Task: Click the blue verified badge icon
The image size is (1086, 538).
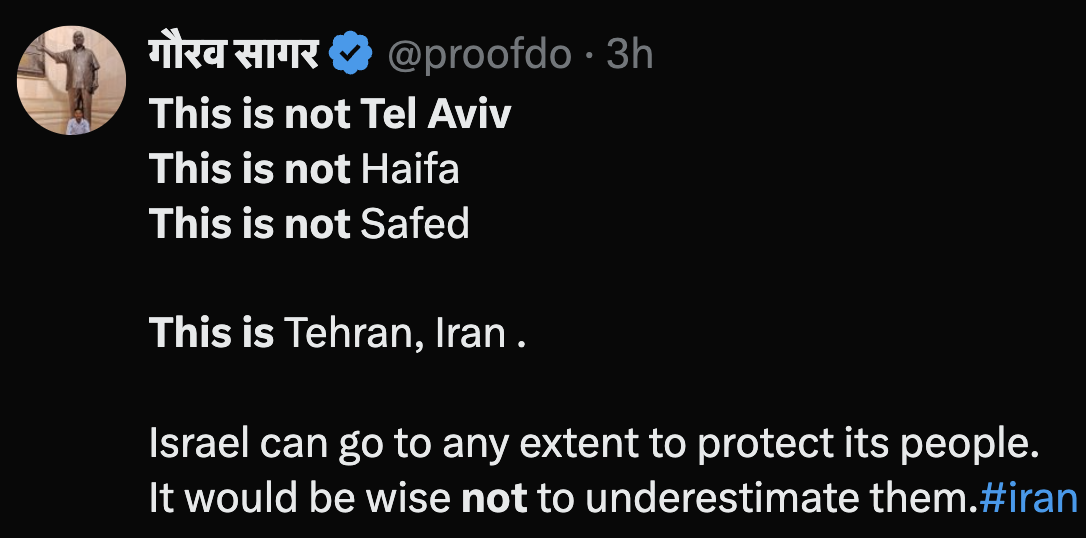Action: [x=350, y=55]
